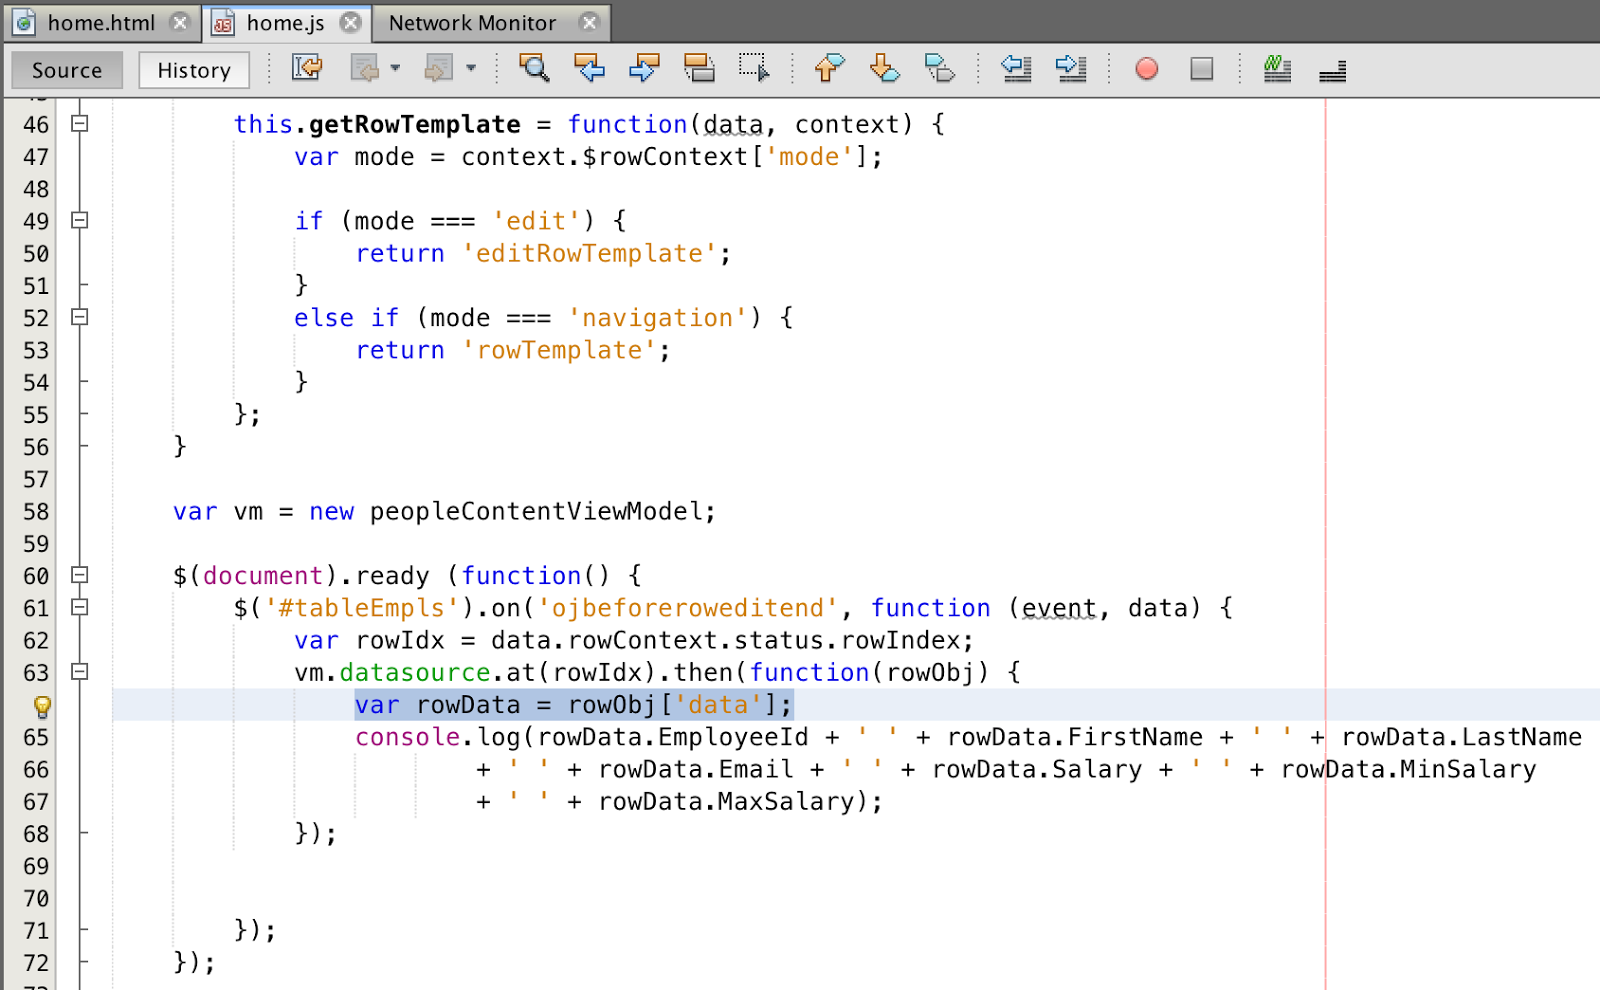Collapse the document.ready code fold

pyautogui.click(x=79, y=575)
